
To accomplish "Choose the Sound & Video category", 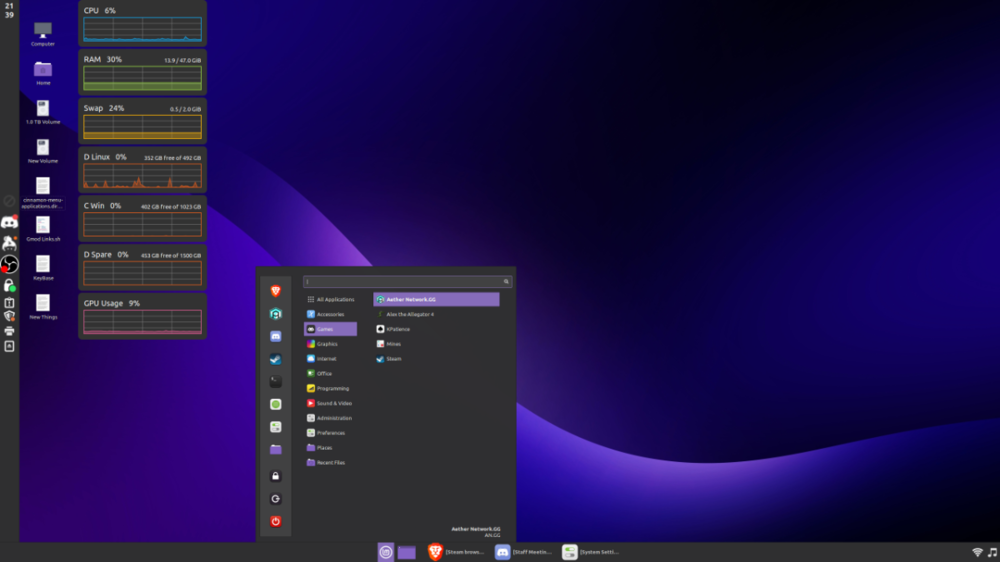I will 333,403.
